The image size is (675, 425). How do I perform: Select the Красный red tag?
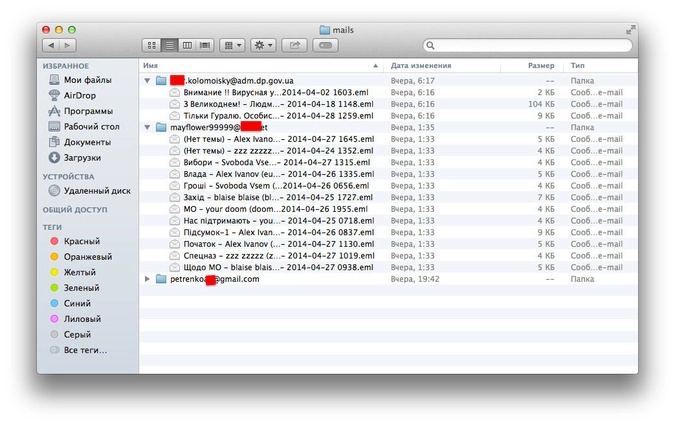[x=81, y=241]
